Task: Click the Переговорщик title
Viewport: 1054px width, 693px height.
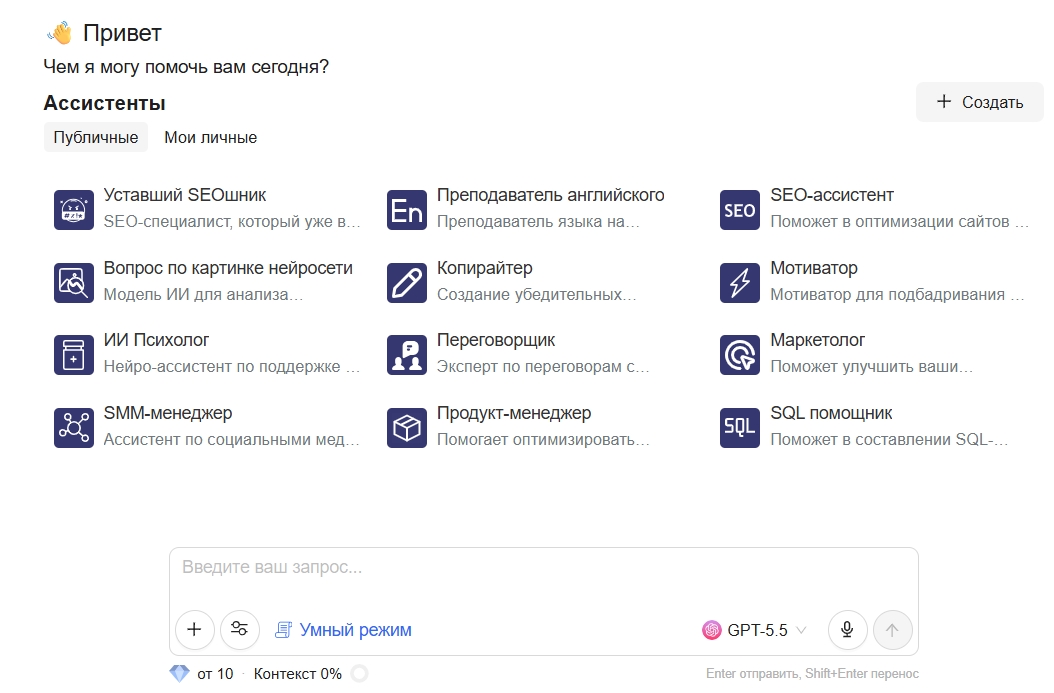Action: click(x=496, y=340)
